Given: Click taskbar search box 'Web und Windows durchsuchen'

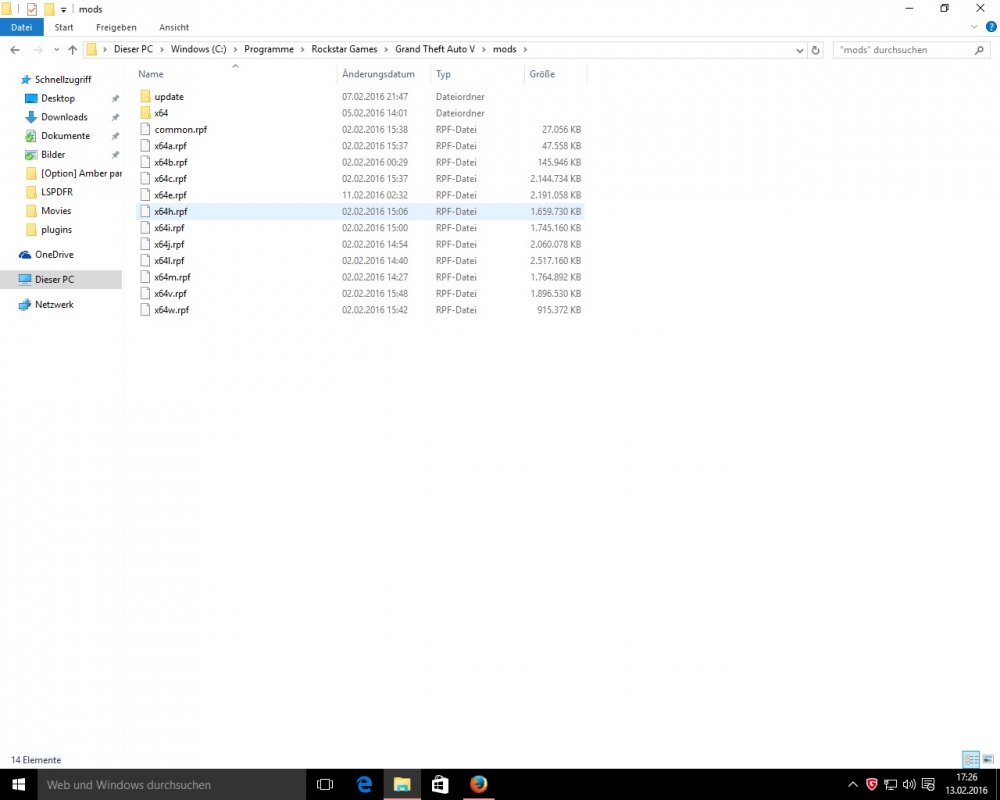Looking at the screenshot, I should pos(172,785).
